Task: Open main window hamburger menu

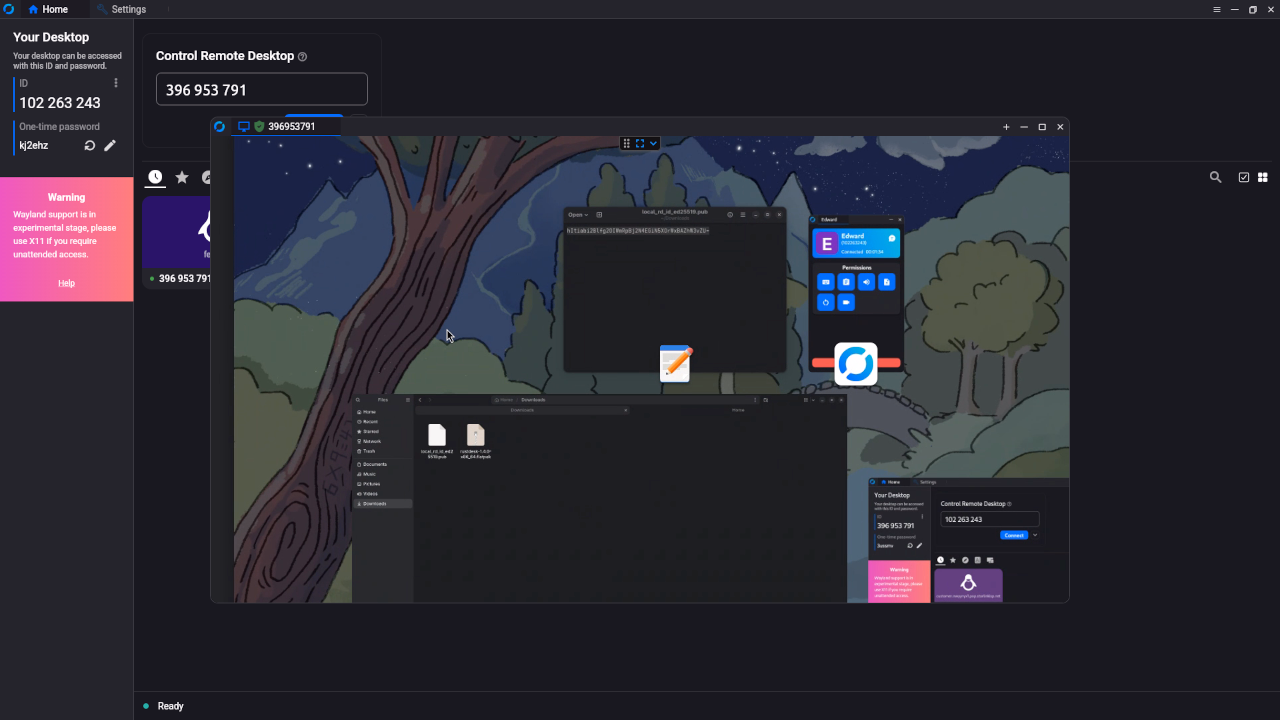Action: coord(1217,9)
